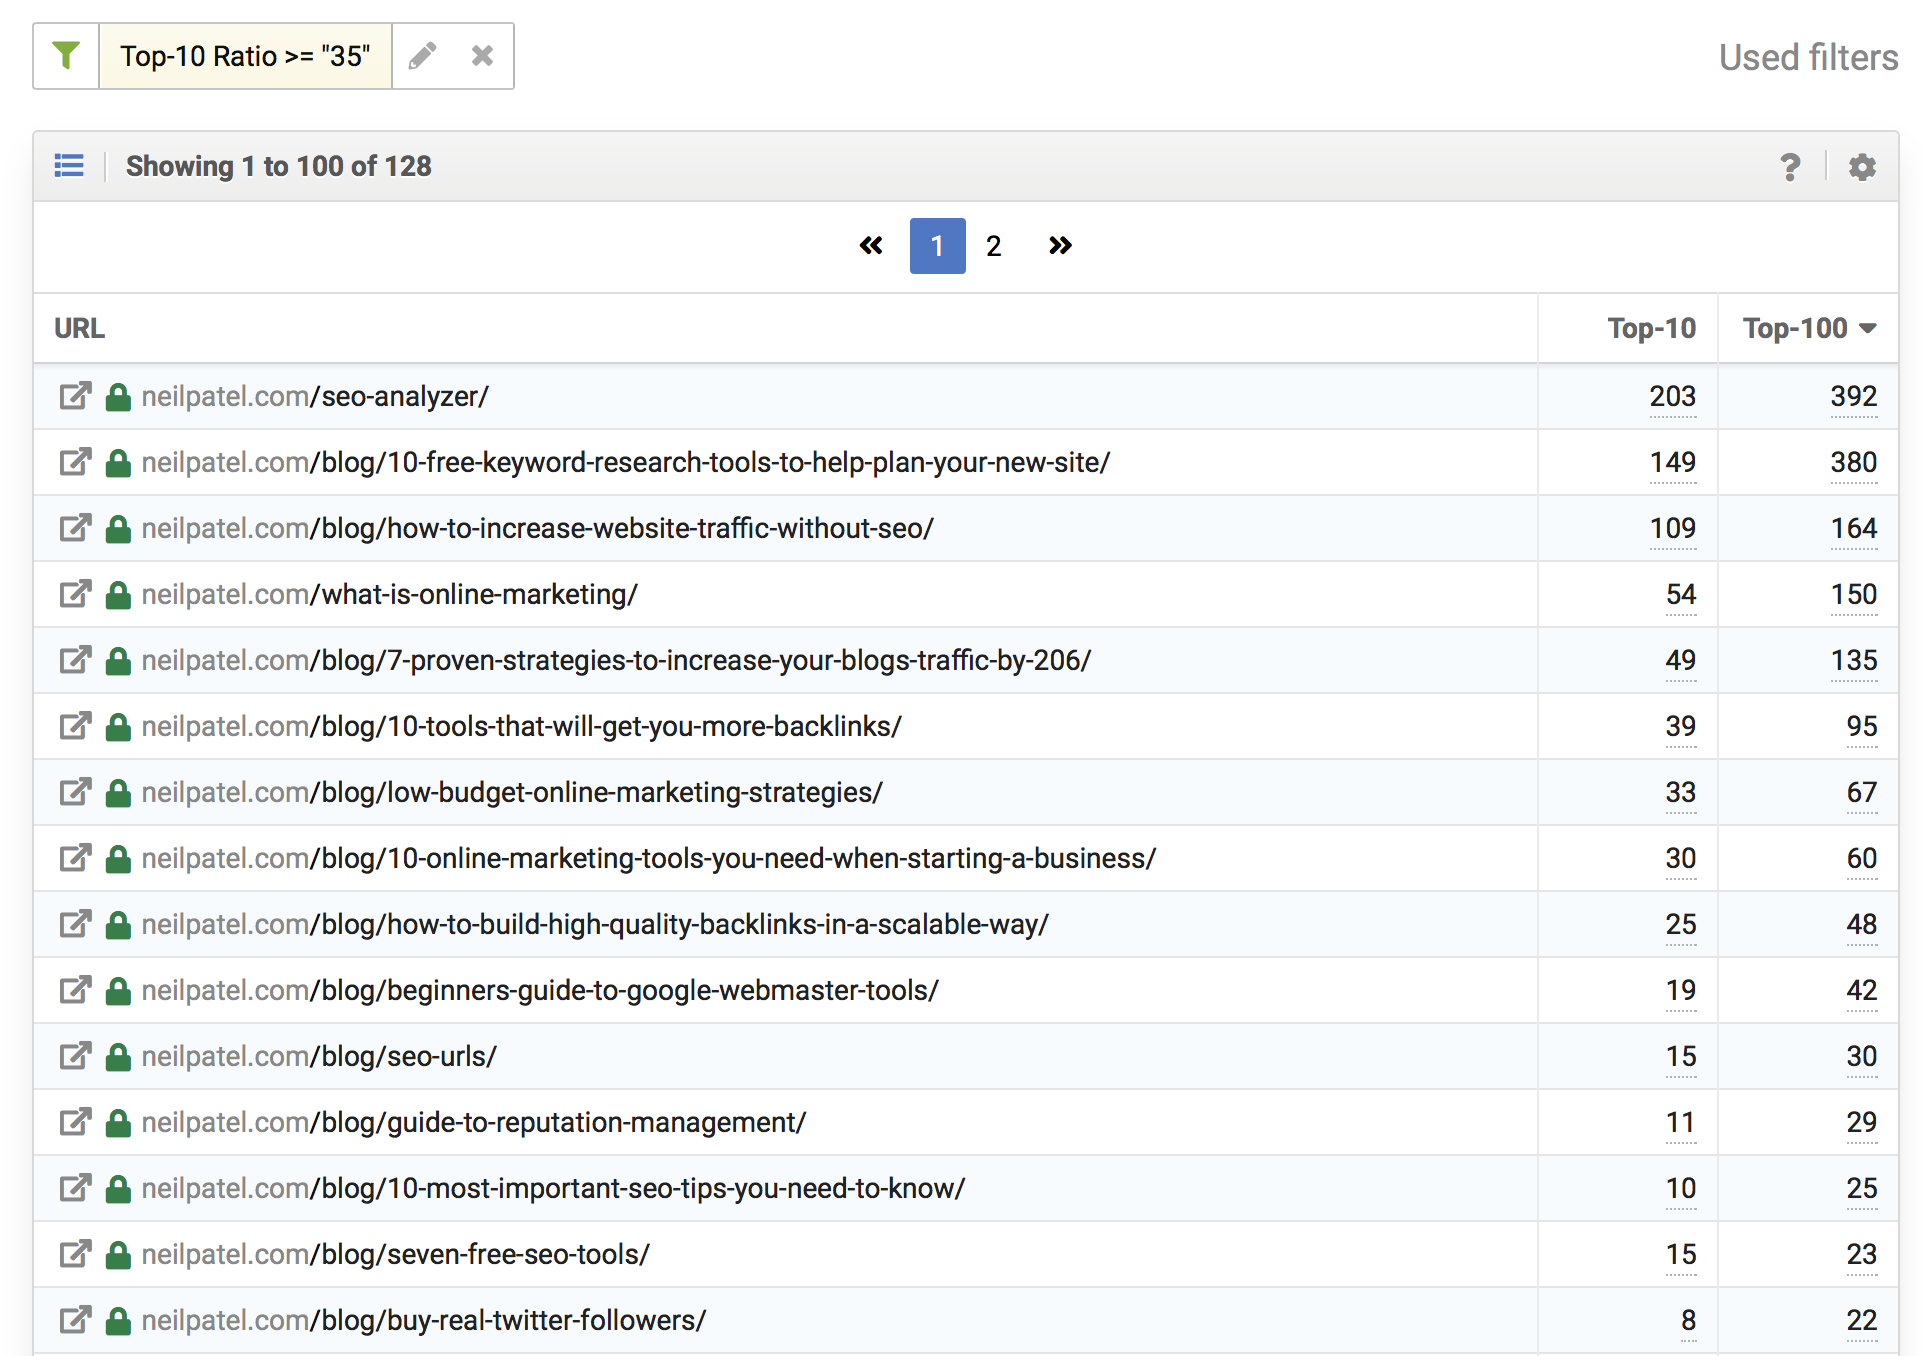Open the 10-free-keyword-research-tools URL link
This screenshot has height=1356, width=1922.
[626, 462]
